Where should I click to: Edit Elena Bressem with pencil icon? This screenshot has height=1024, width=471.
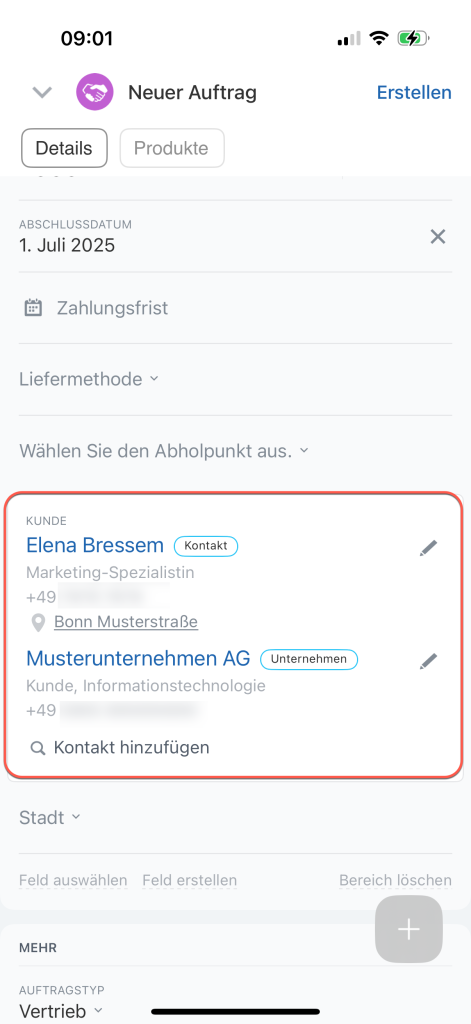pos(429,548)
